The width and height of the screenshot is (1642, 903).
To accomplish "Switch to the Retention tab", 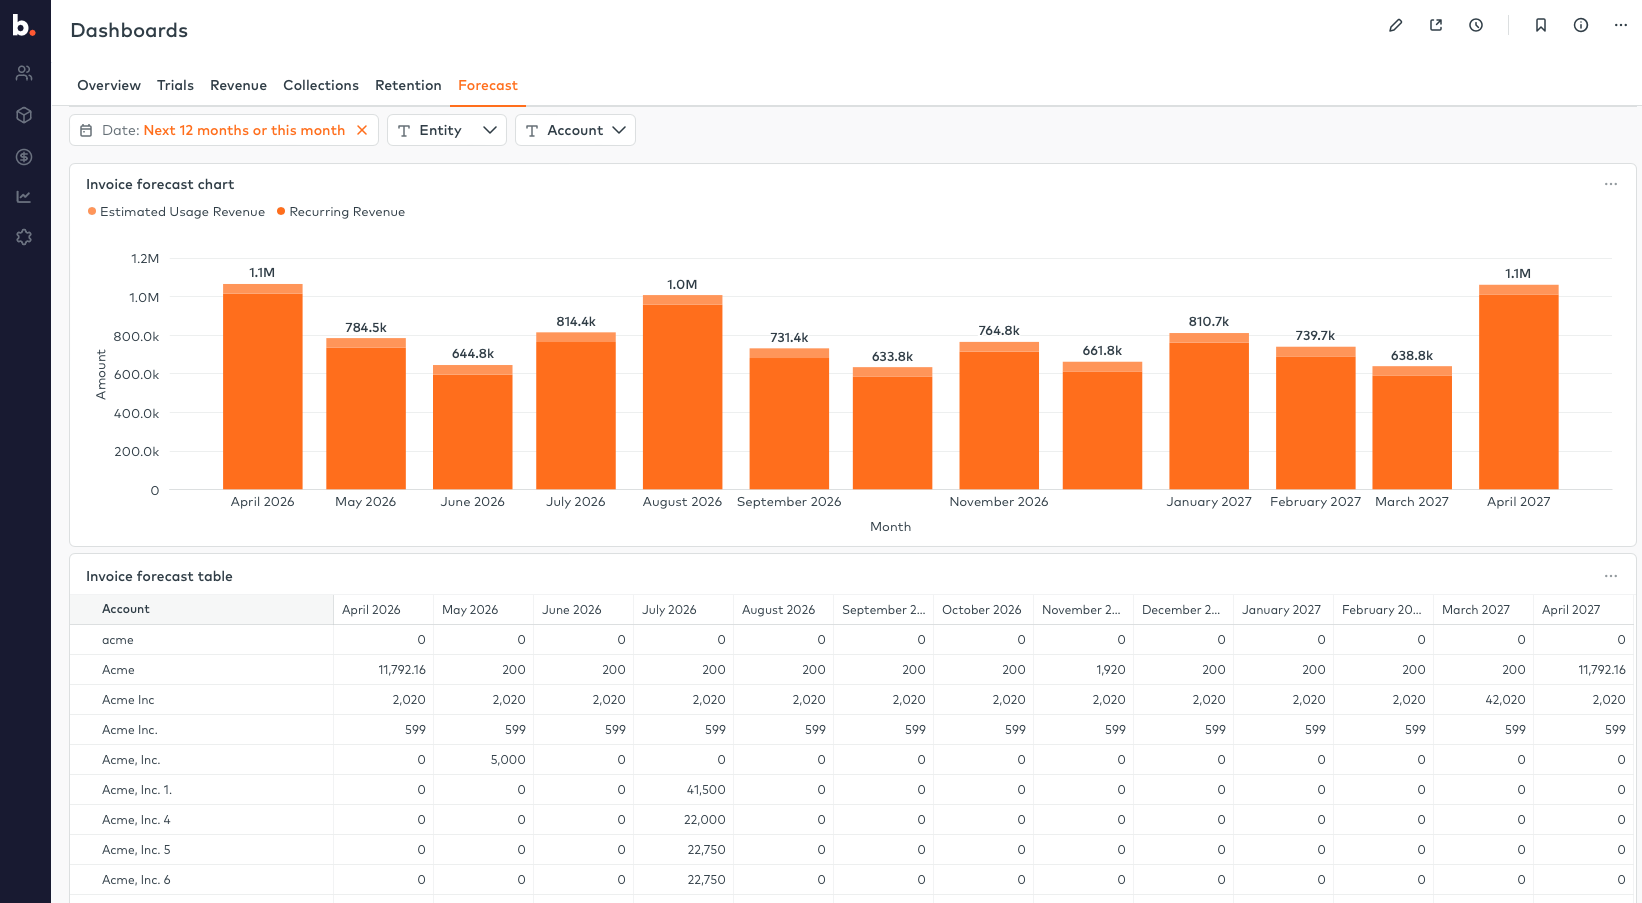I will point(408,85).
